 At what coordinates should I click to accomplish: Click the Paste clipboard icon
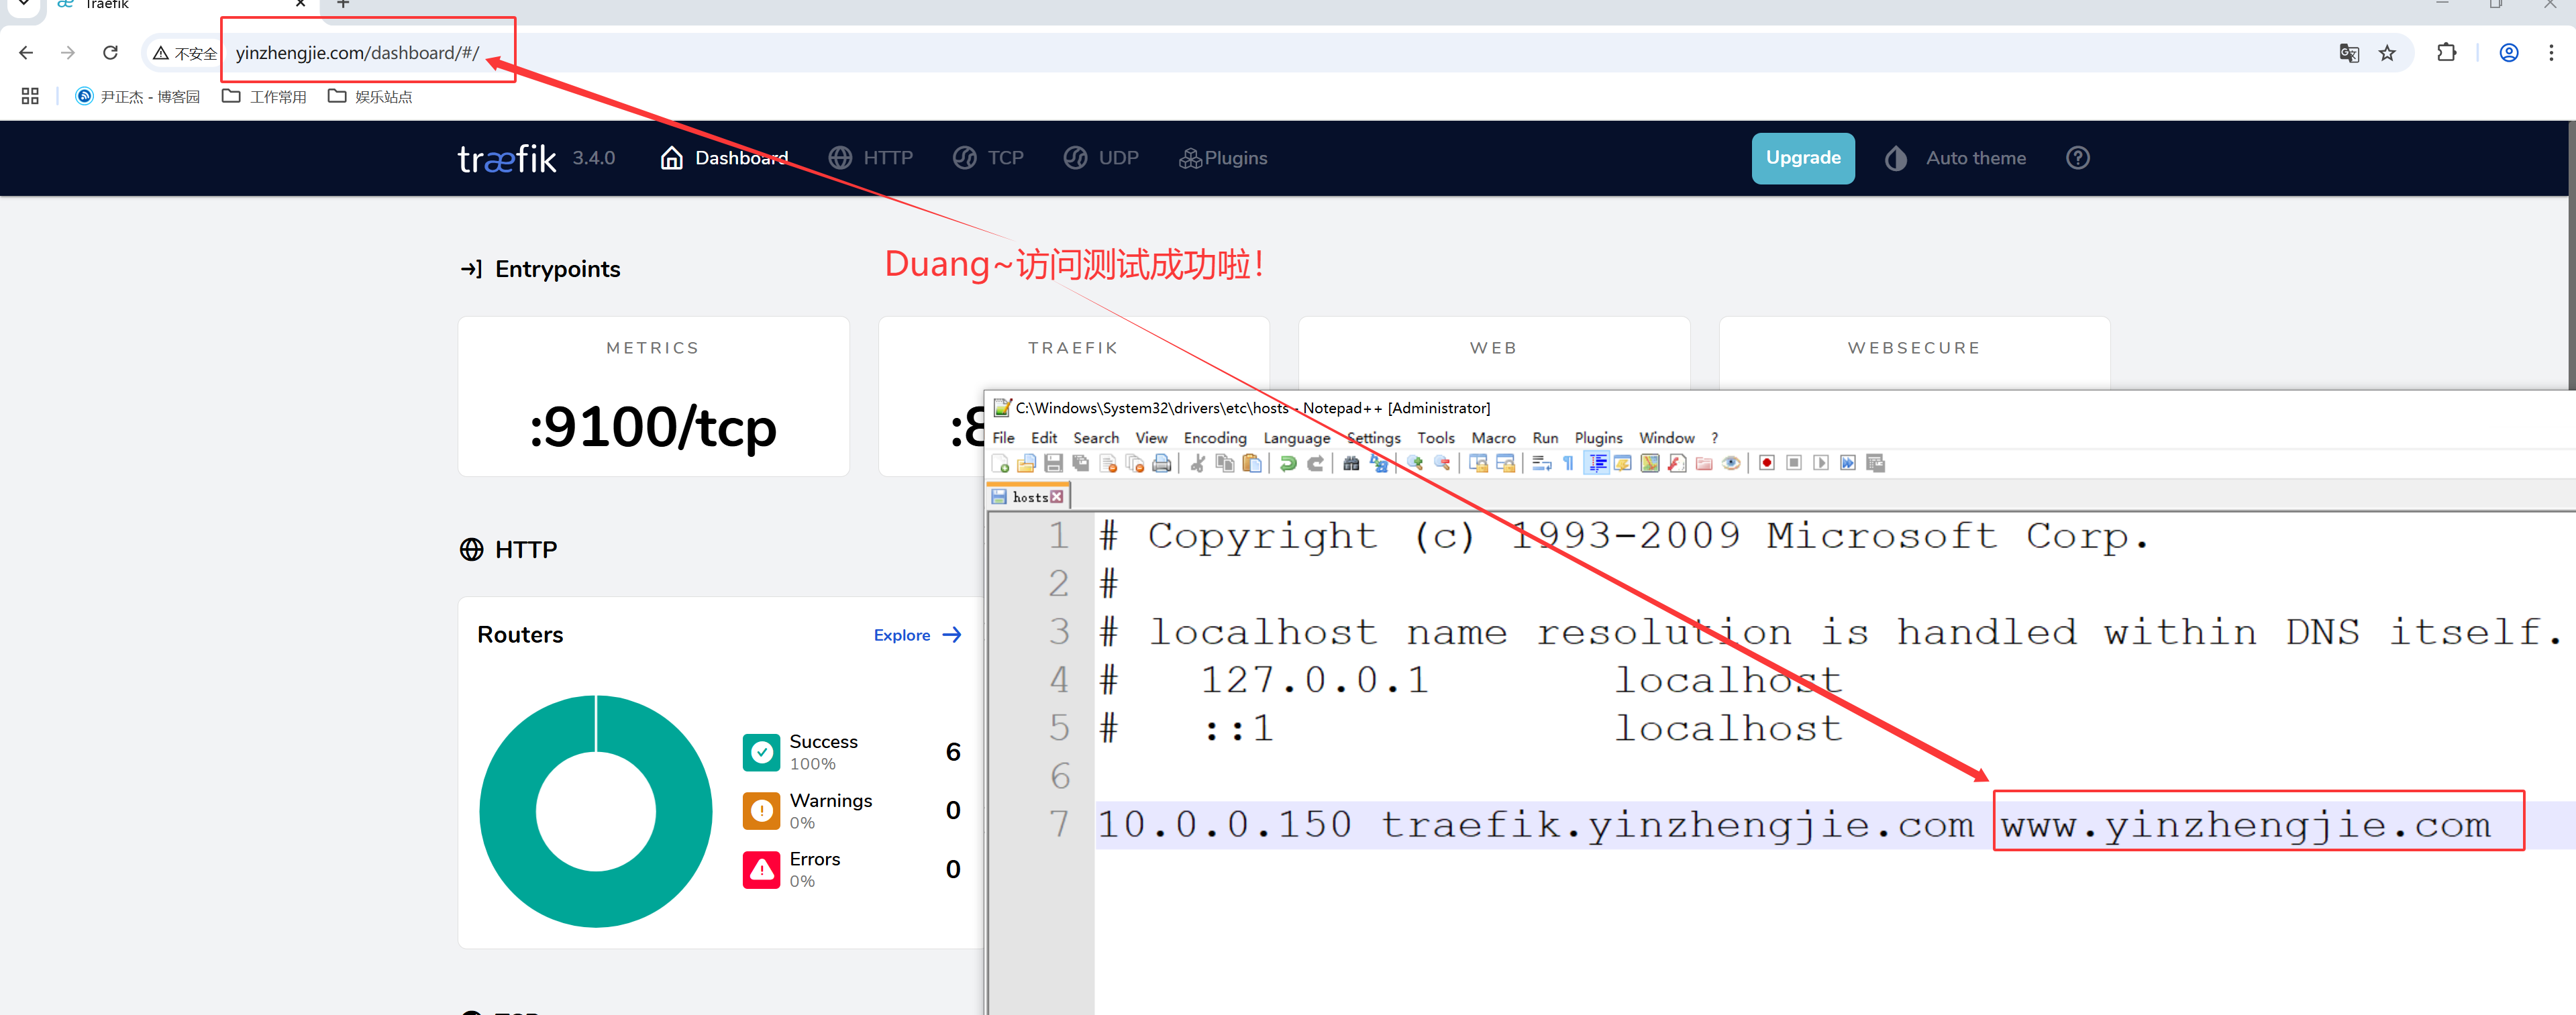click(x=1251, y=463)
